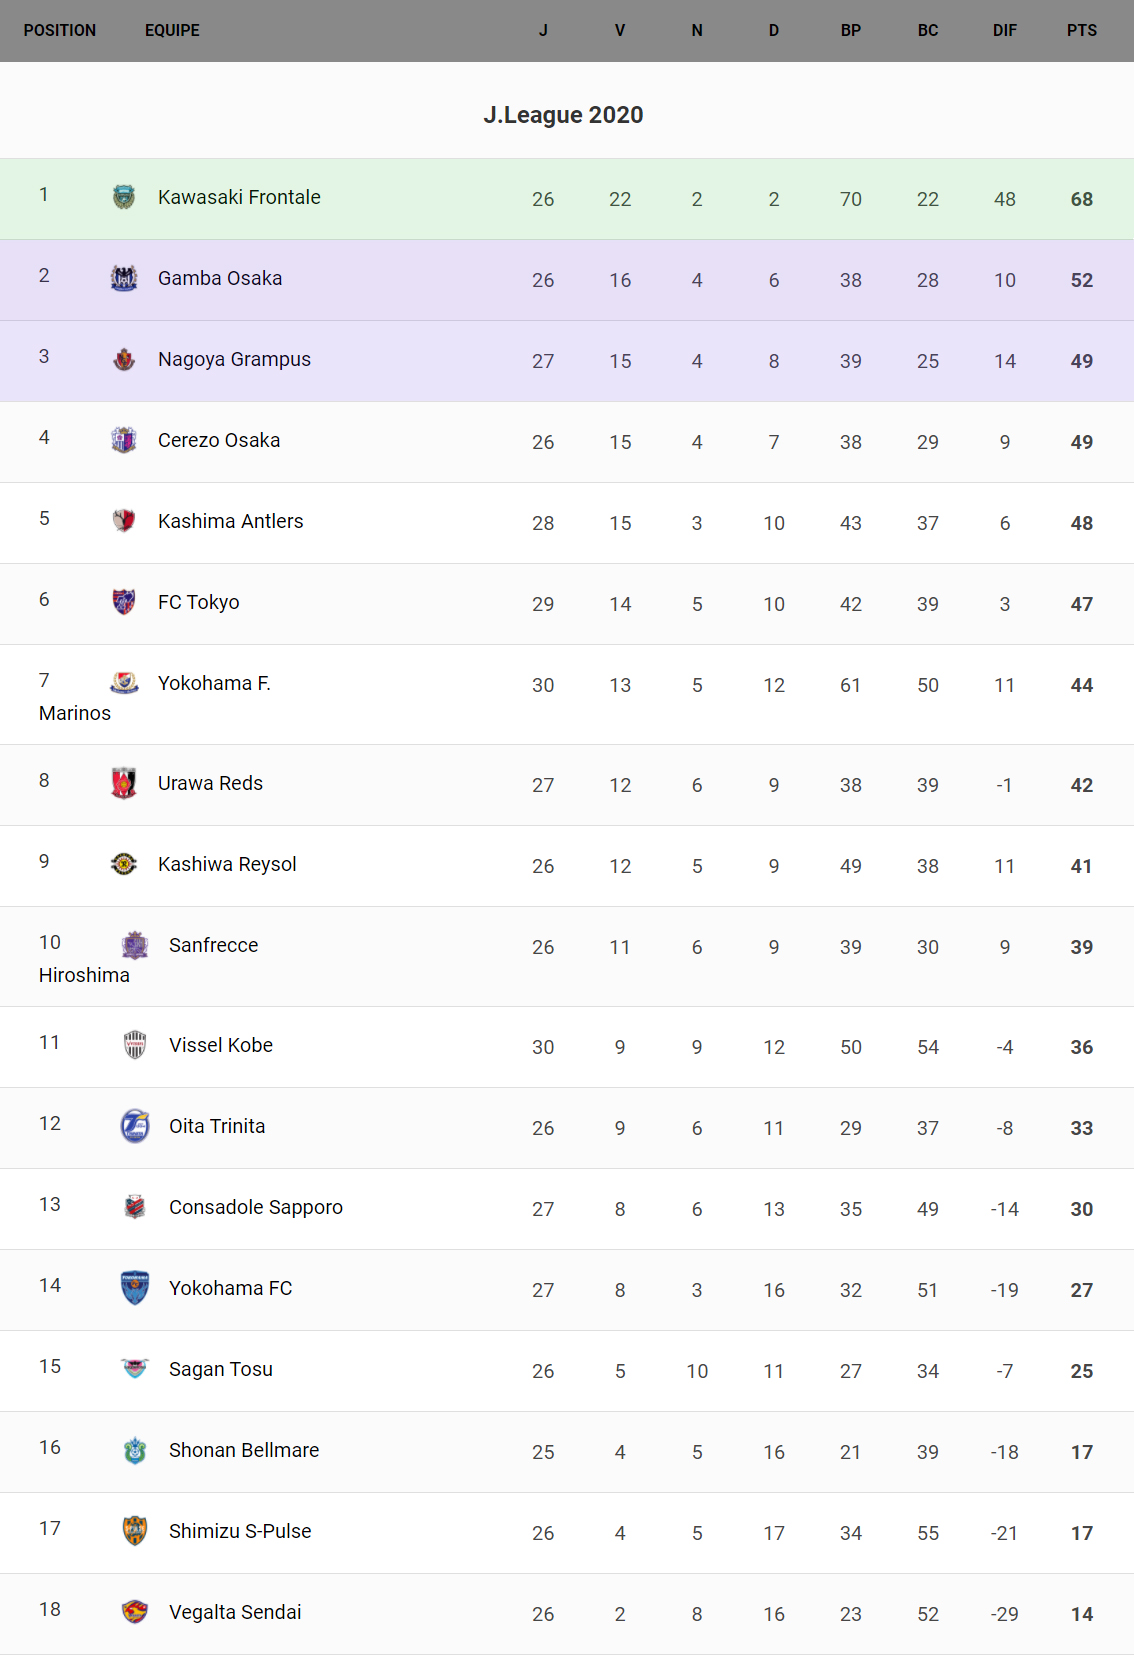Select the Sagan Tosu team name
The height and width of the screenshot is (1662, 1134).
[221, 1369]
